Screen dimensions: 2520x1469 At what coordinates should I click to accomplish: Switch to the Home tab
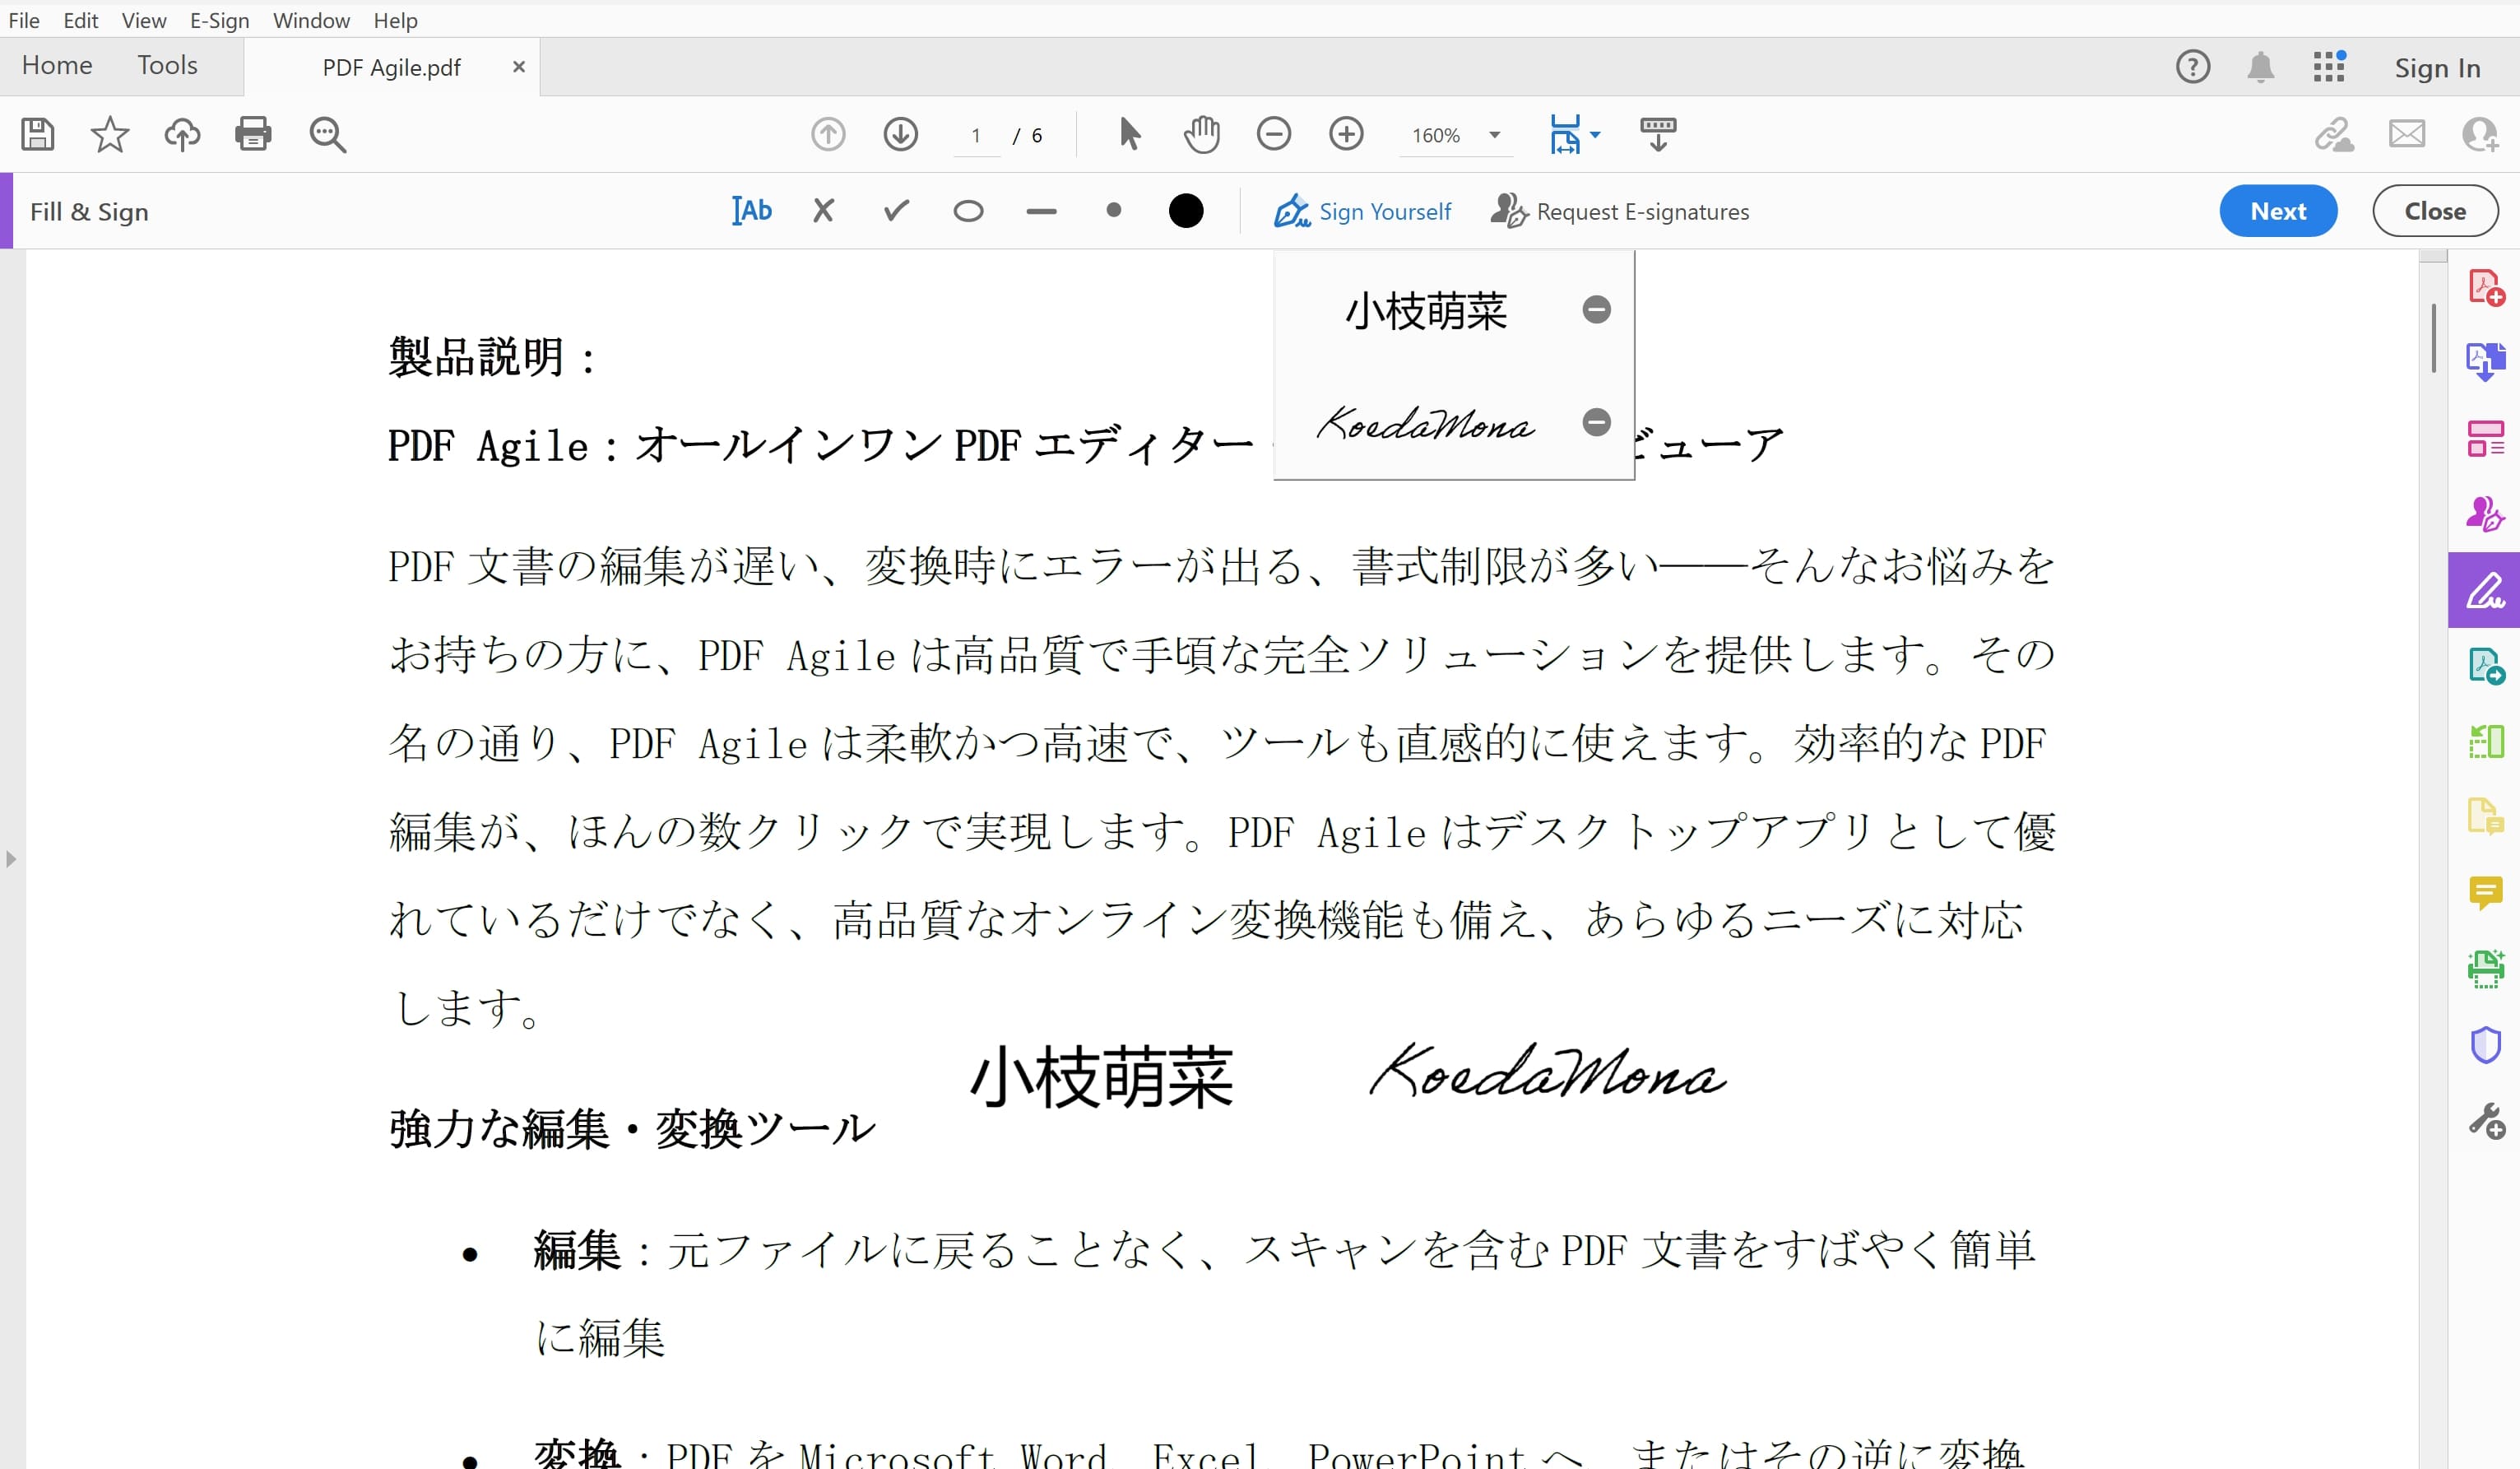point(56,65)
